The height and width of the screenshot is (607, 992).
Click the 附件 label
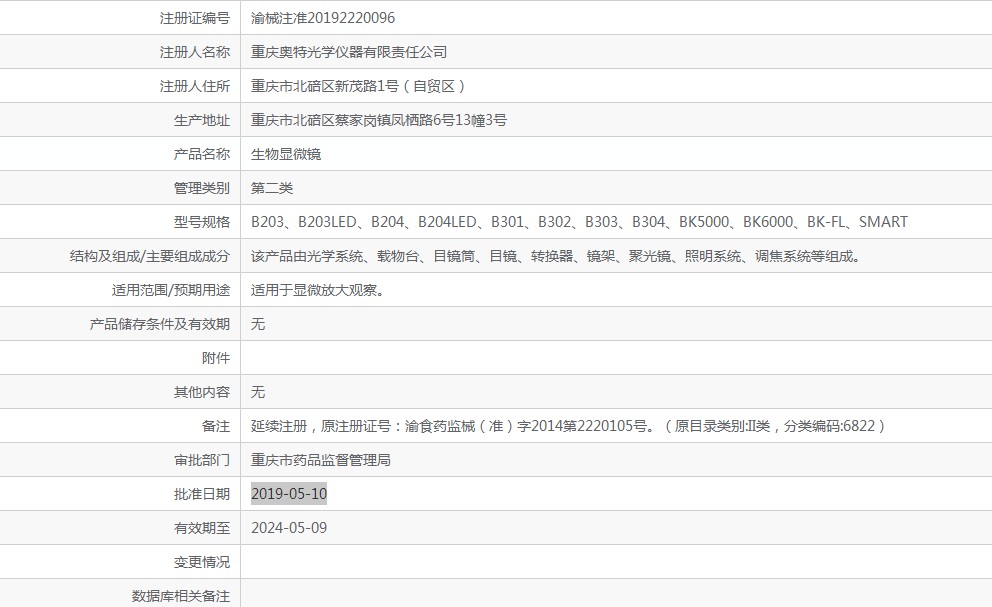216,358
